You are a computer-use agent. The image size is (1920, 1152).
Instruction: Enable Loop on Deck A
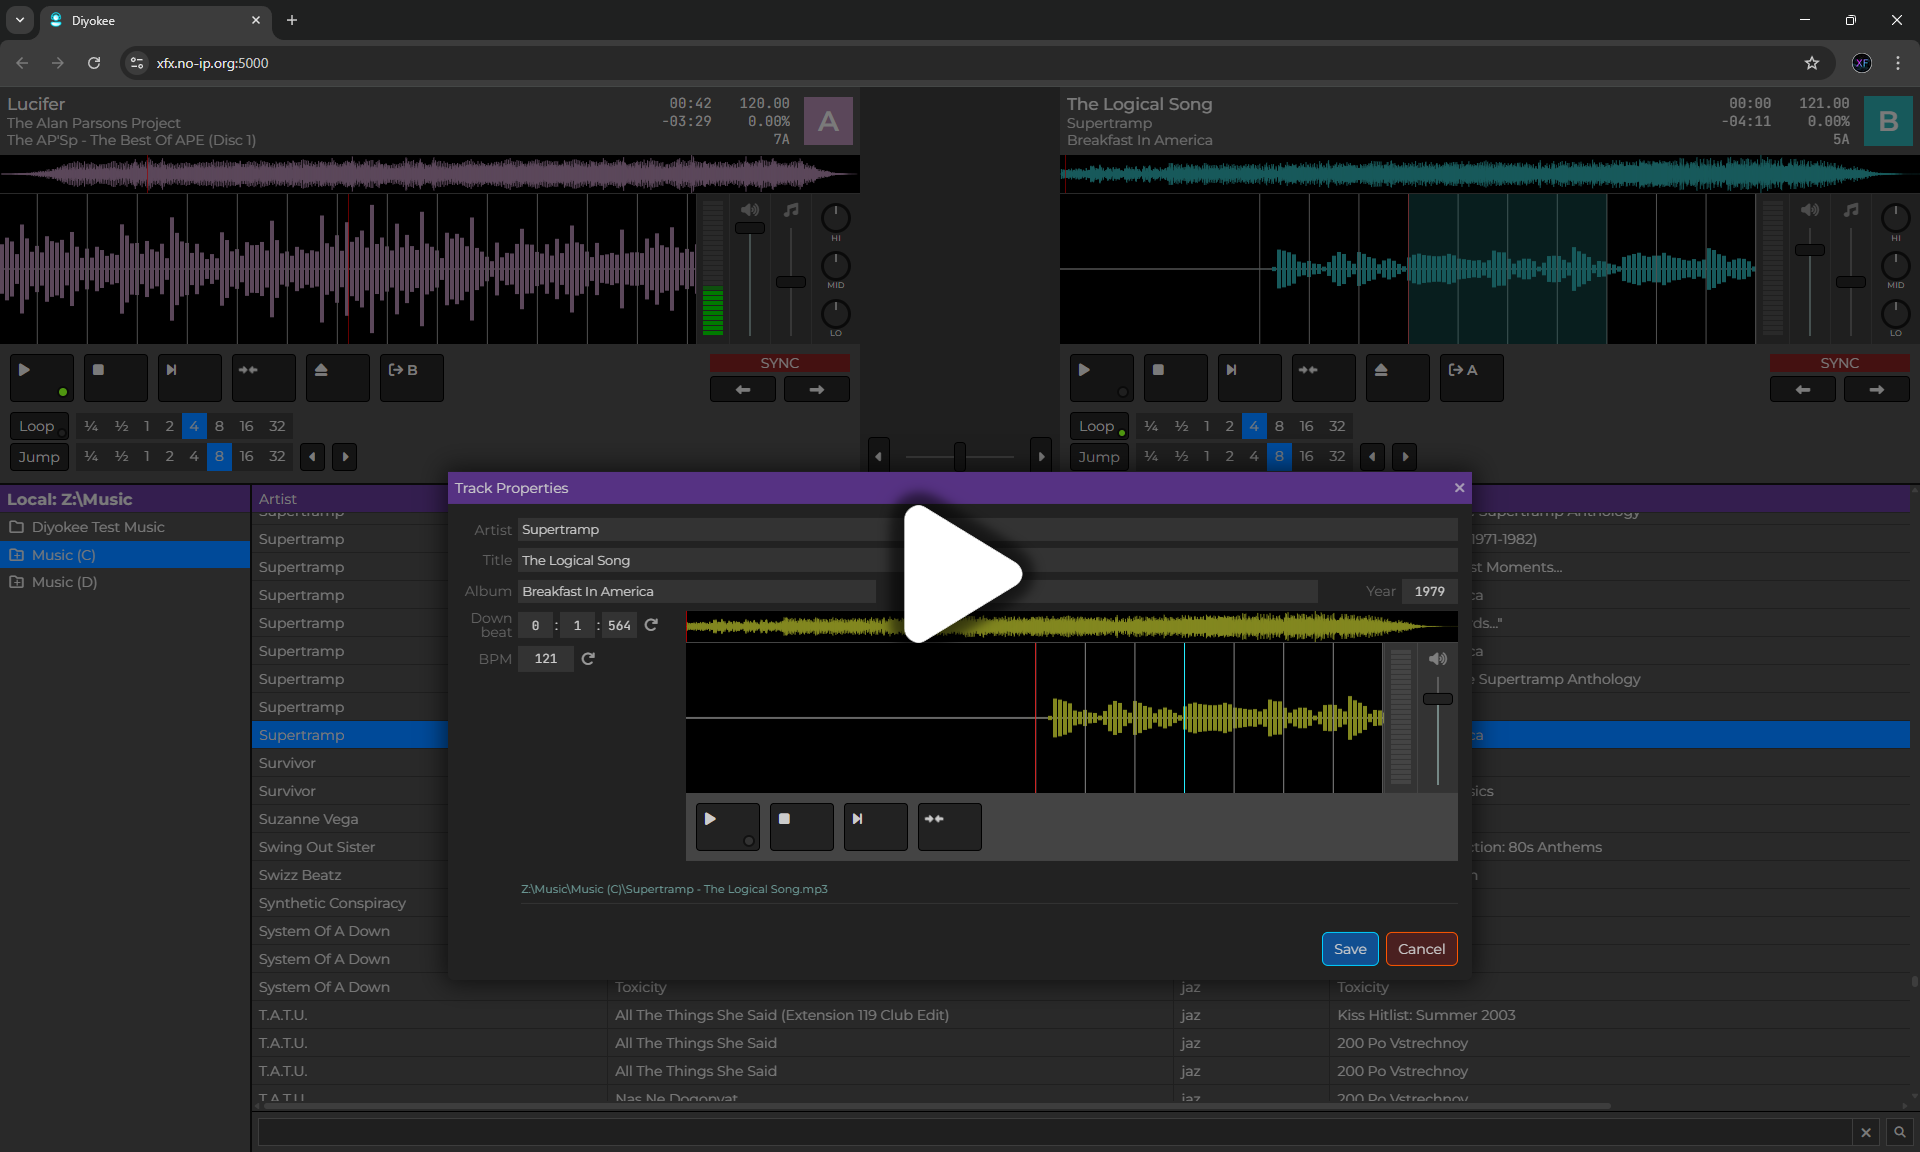click(37, 425)
